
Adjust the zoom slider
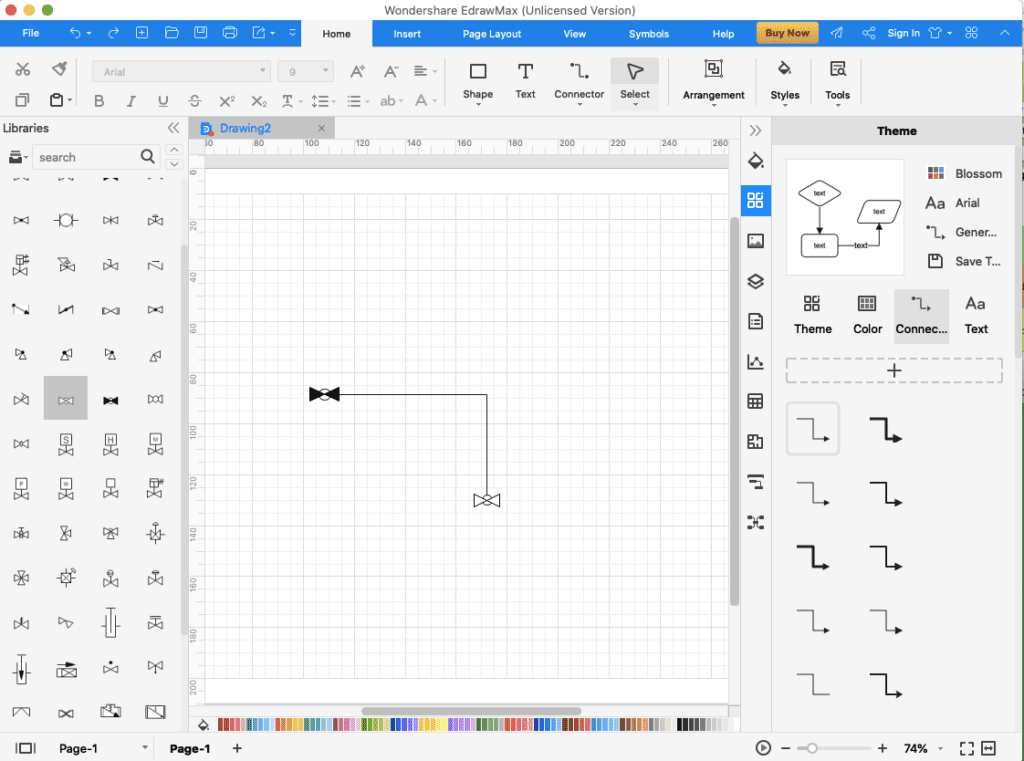click(812, 748)
